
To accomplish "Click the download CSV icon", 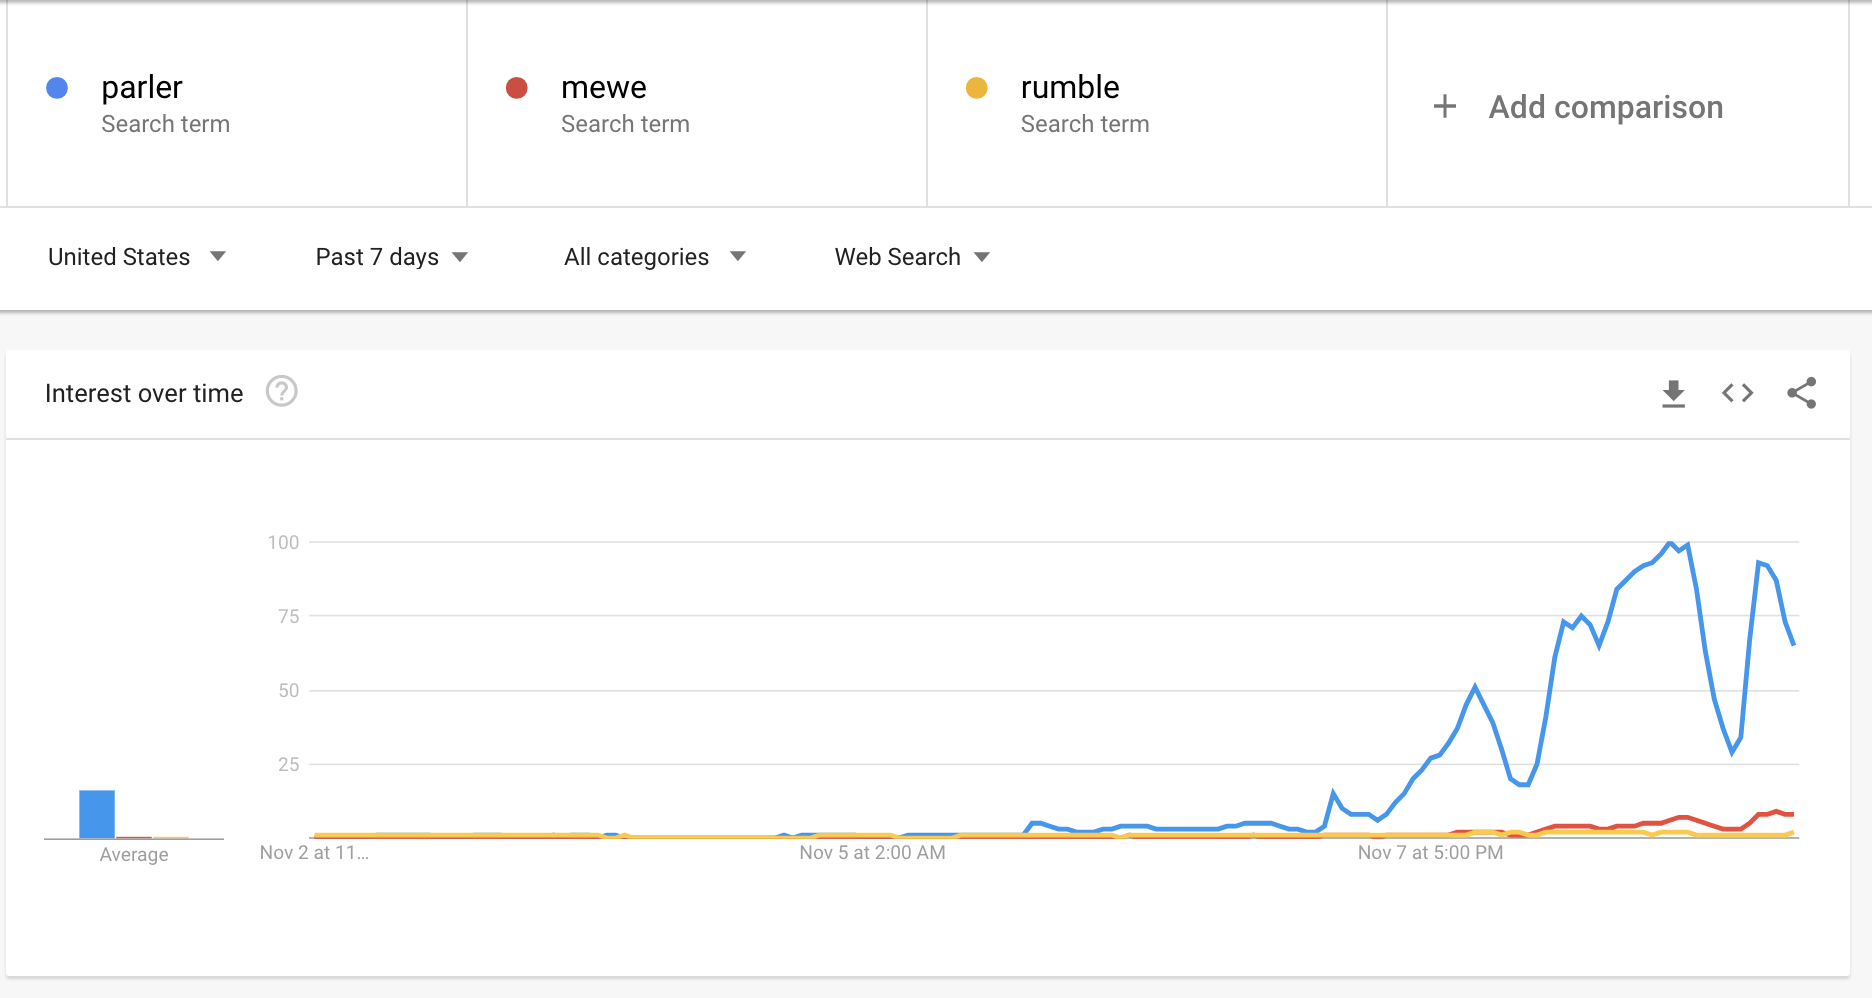I will point(1673,394).
